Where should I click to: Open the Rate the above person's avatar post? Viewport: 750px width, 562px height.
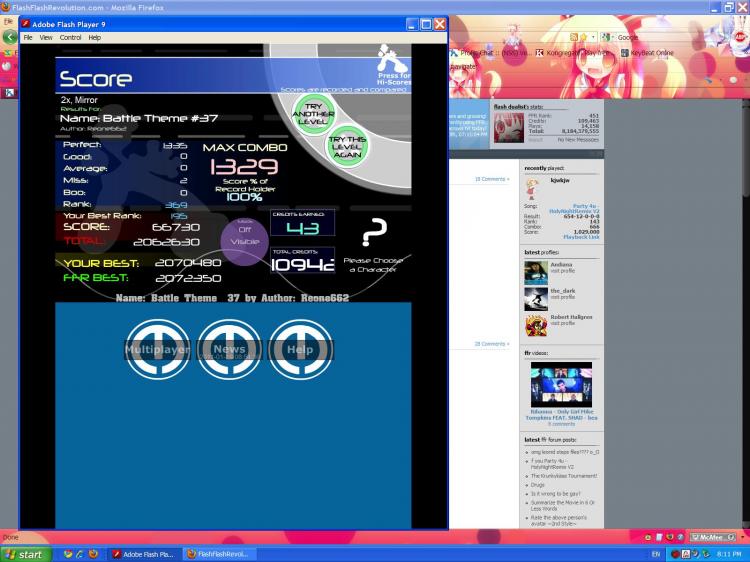pos(559,521)
